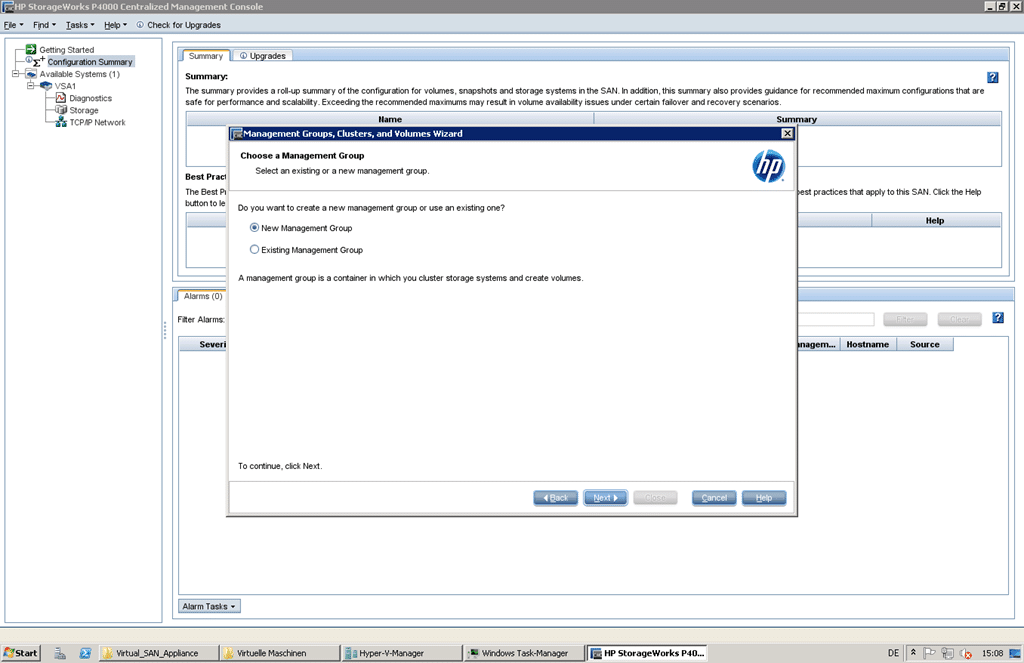The width and height of the screenshot is (1024, 663).
Task: Click the Upgrades tab info icon
Action: coord(243,56)
